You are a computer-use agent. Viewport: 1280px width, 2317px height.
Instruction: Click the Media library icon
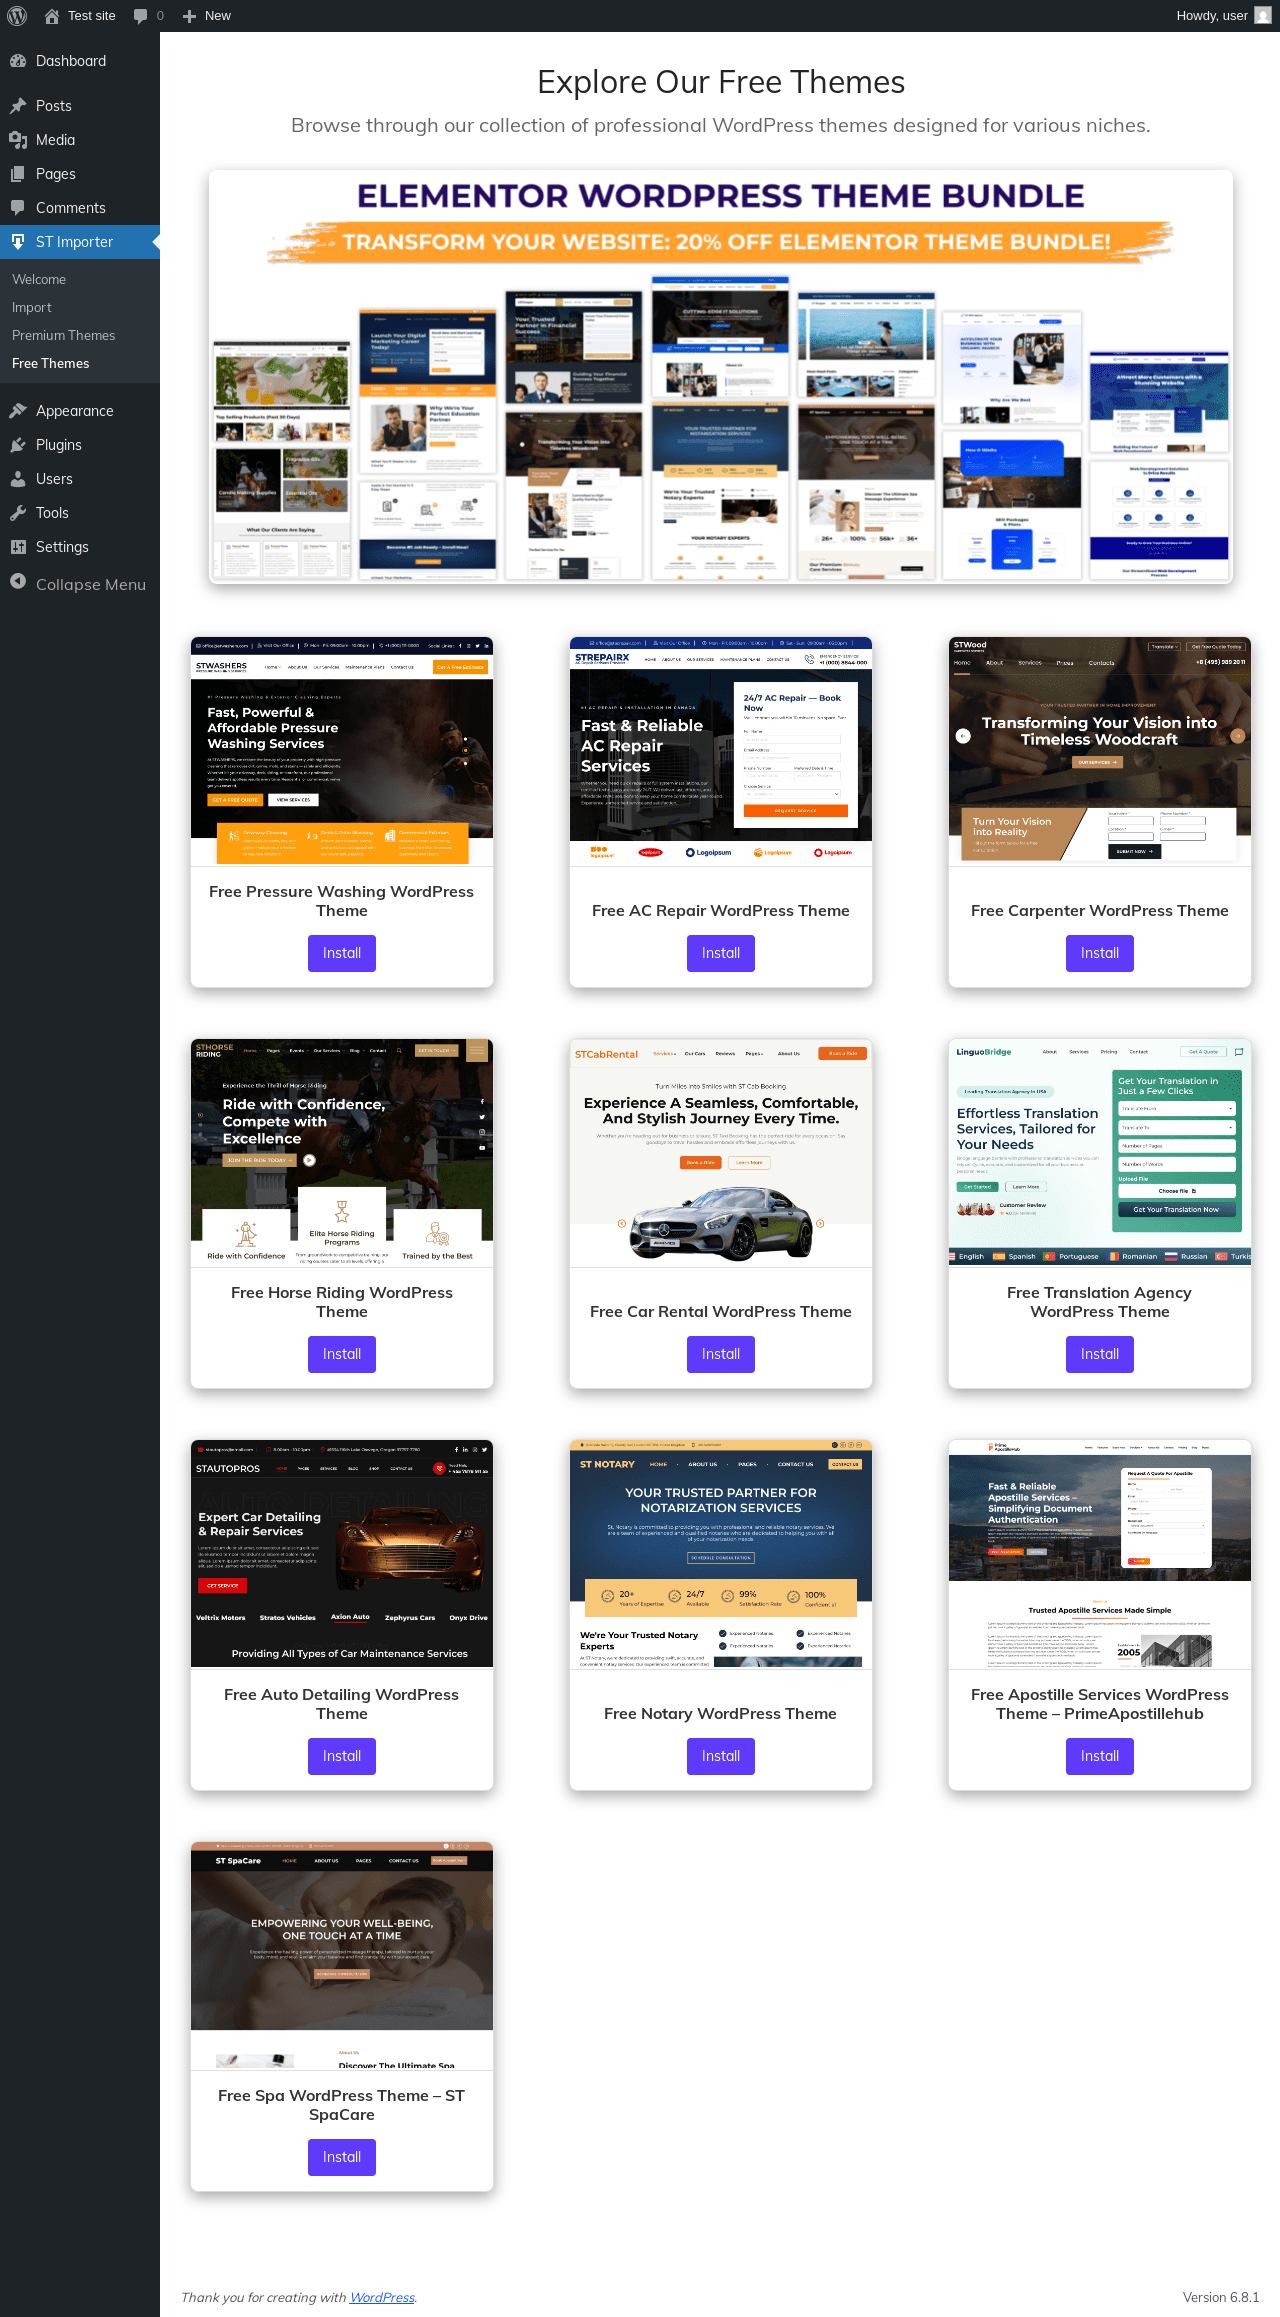[x=18, y=140]
